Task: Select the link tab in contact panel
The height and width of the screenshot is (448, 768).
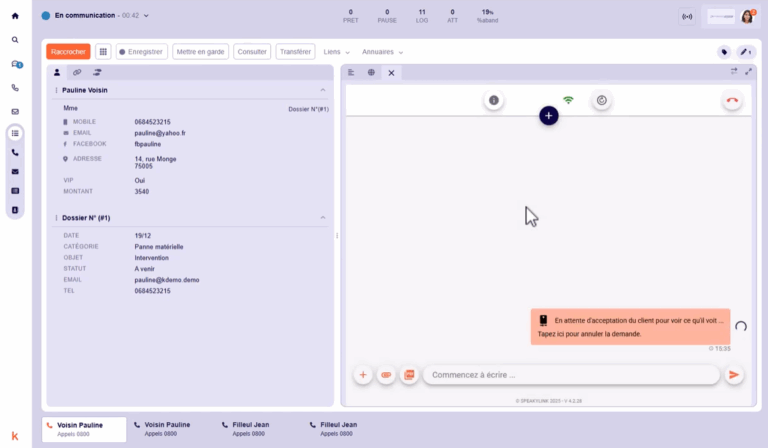Action: click(x=77, y=73)
